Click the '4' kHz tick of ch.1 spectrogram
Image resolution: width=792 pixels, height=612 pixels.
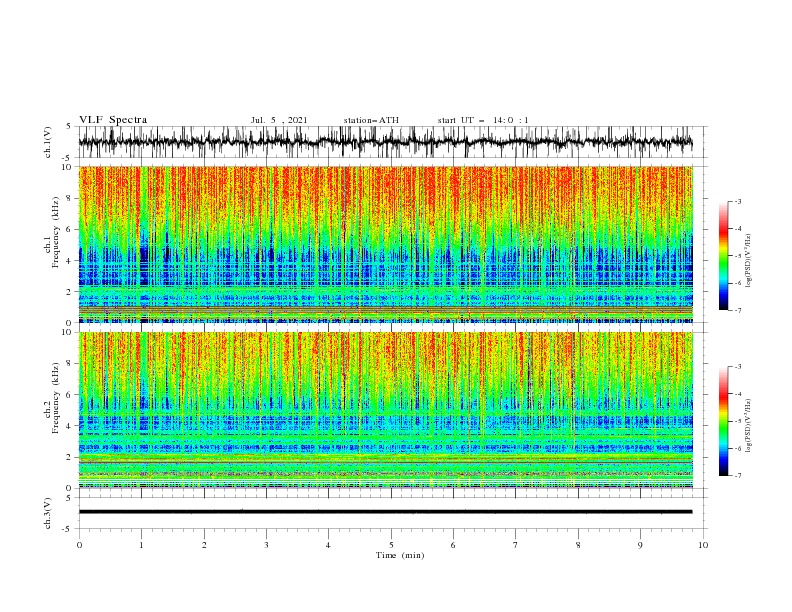(70, 261)
